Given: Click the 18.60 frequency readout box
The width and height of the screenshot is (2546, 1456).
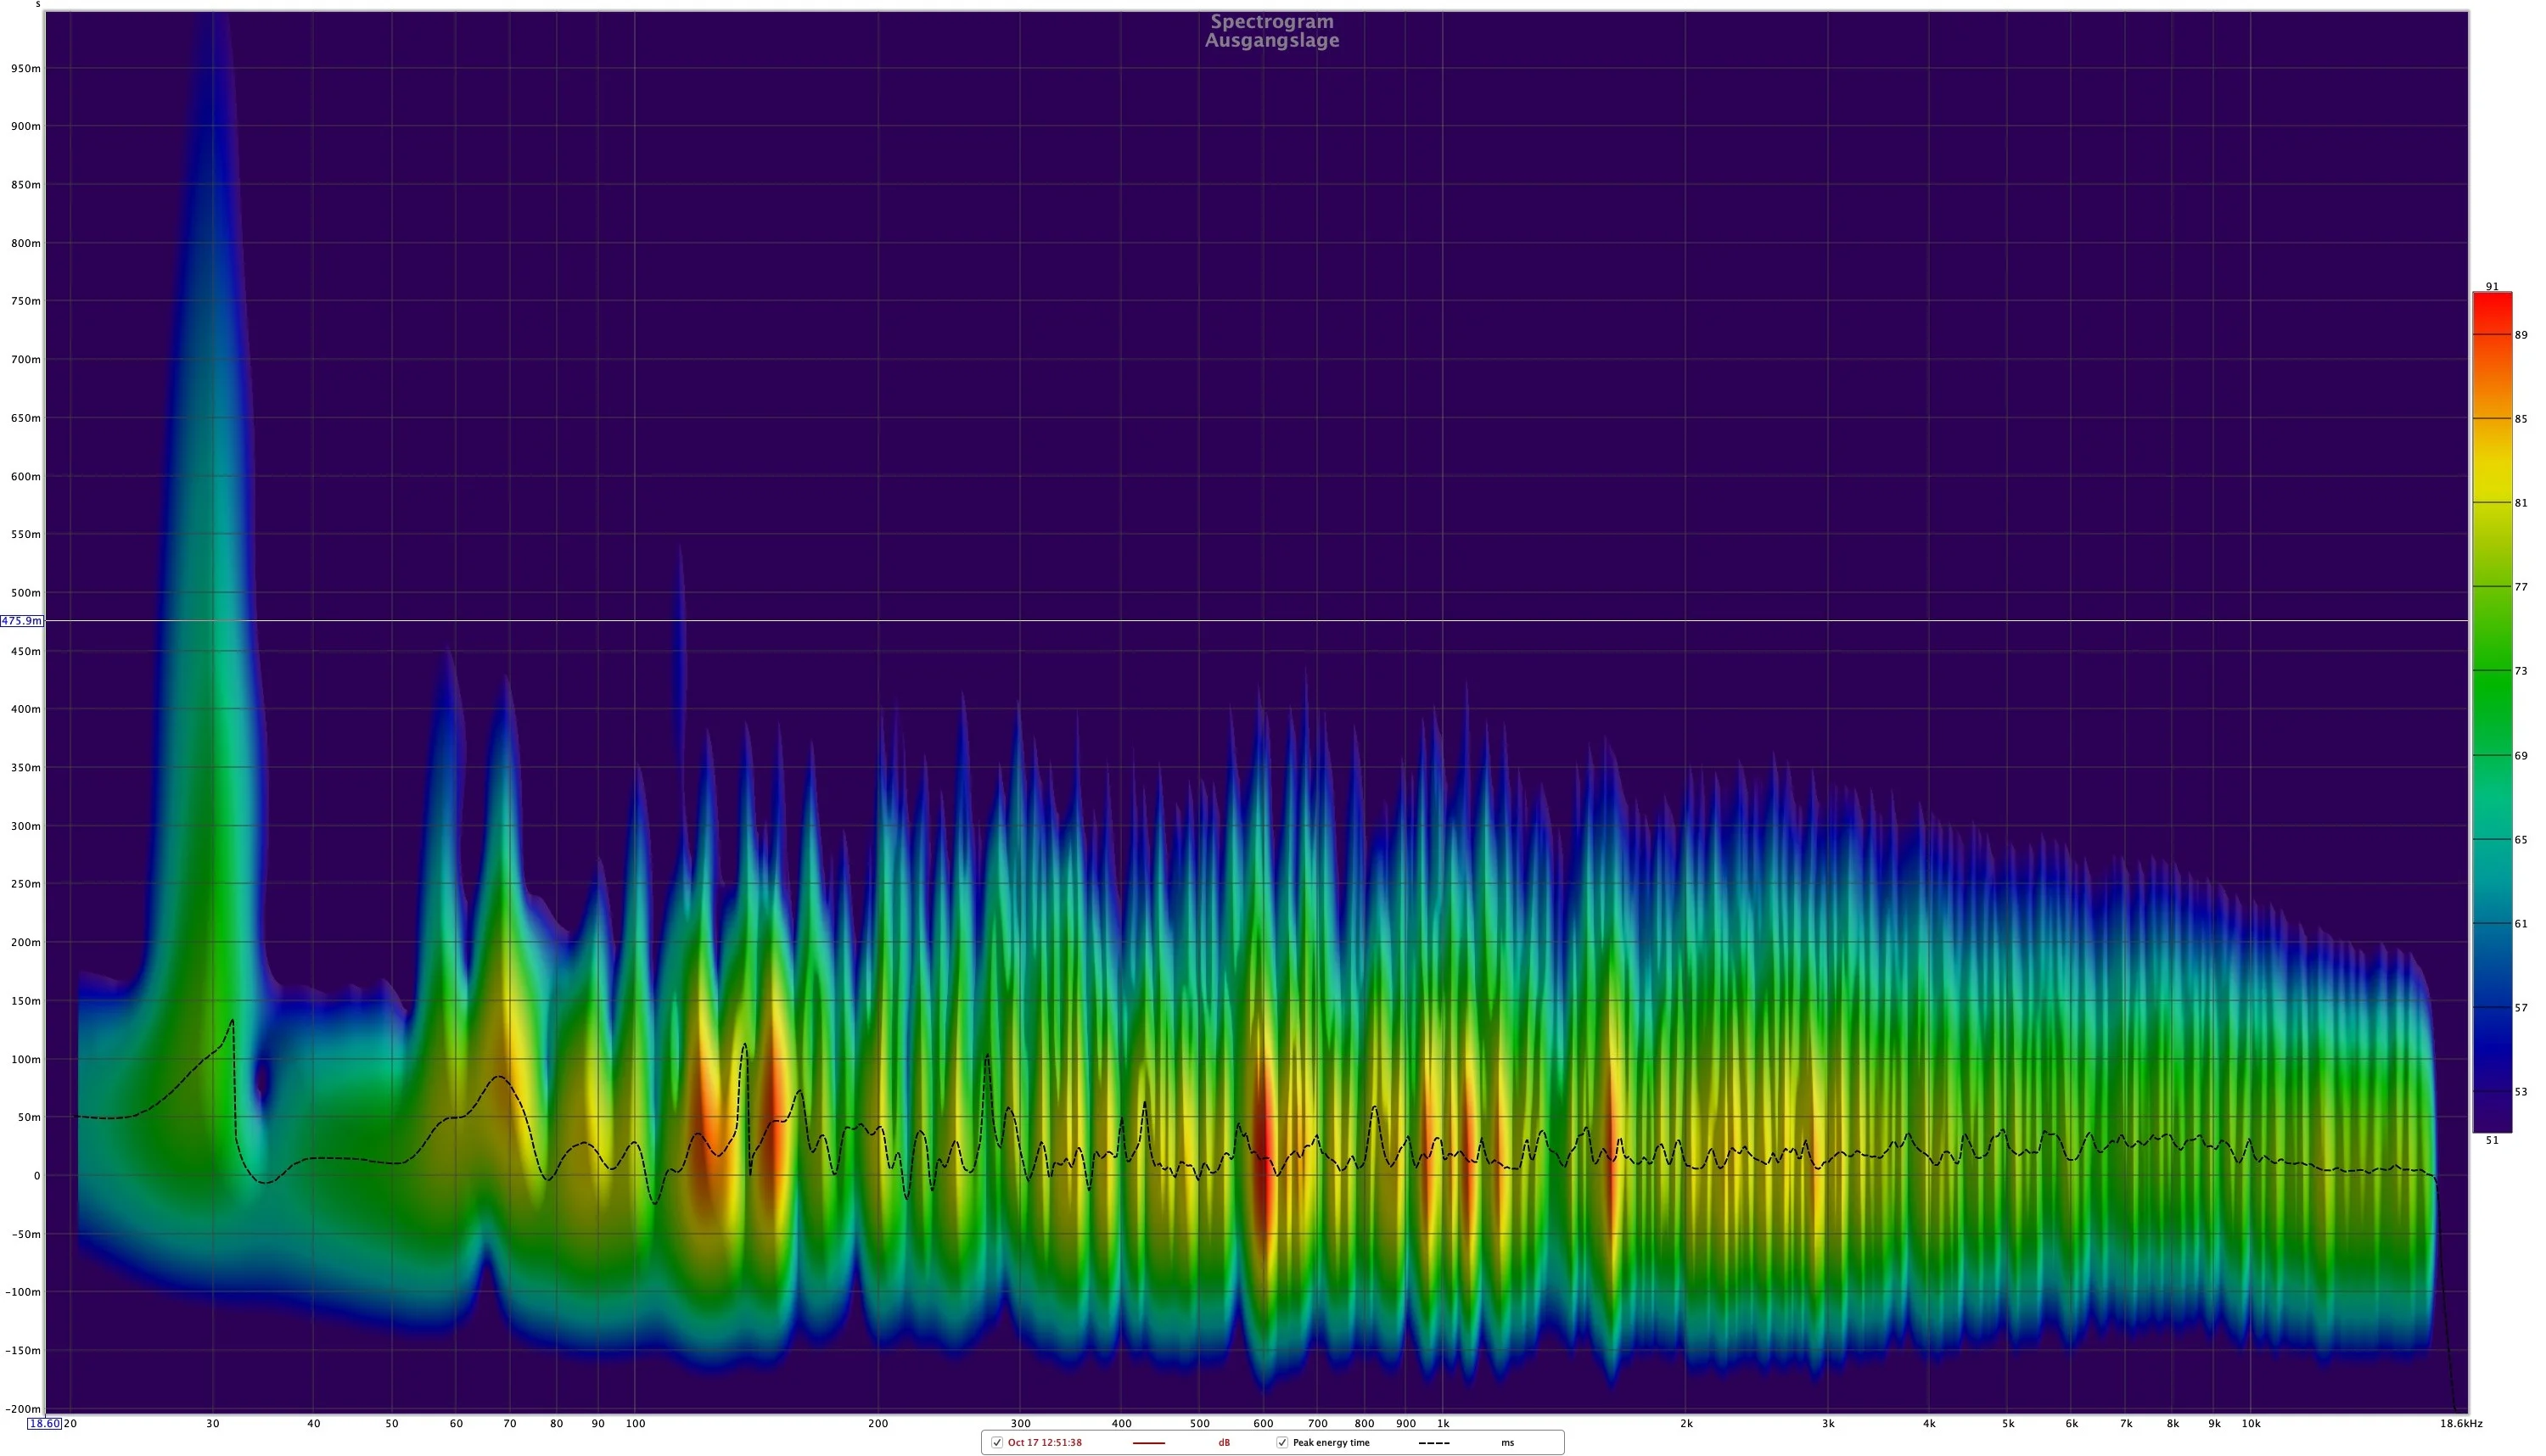Looking at the screenshot, I should (45, 1423).
